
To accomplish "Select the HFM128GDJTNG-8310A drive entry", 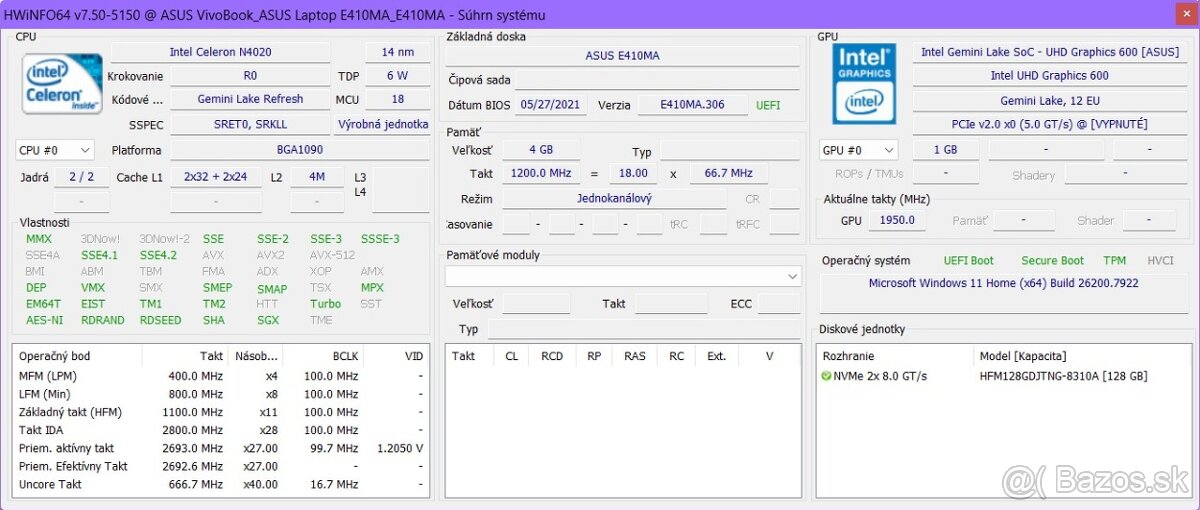I will point(1063,376).
